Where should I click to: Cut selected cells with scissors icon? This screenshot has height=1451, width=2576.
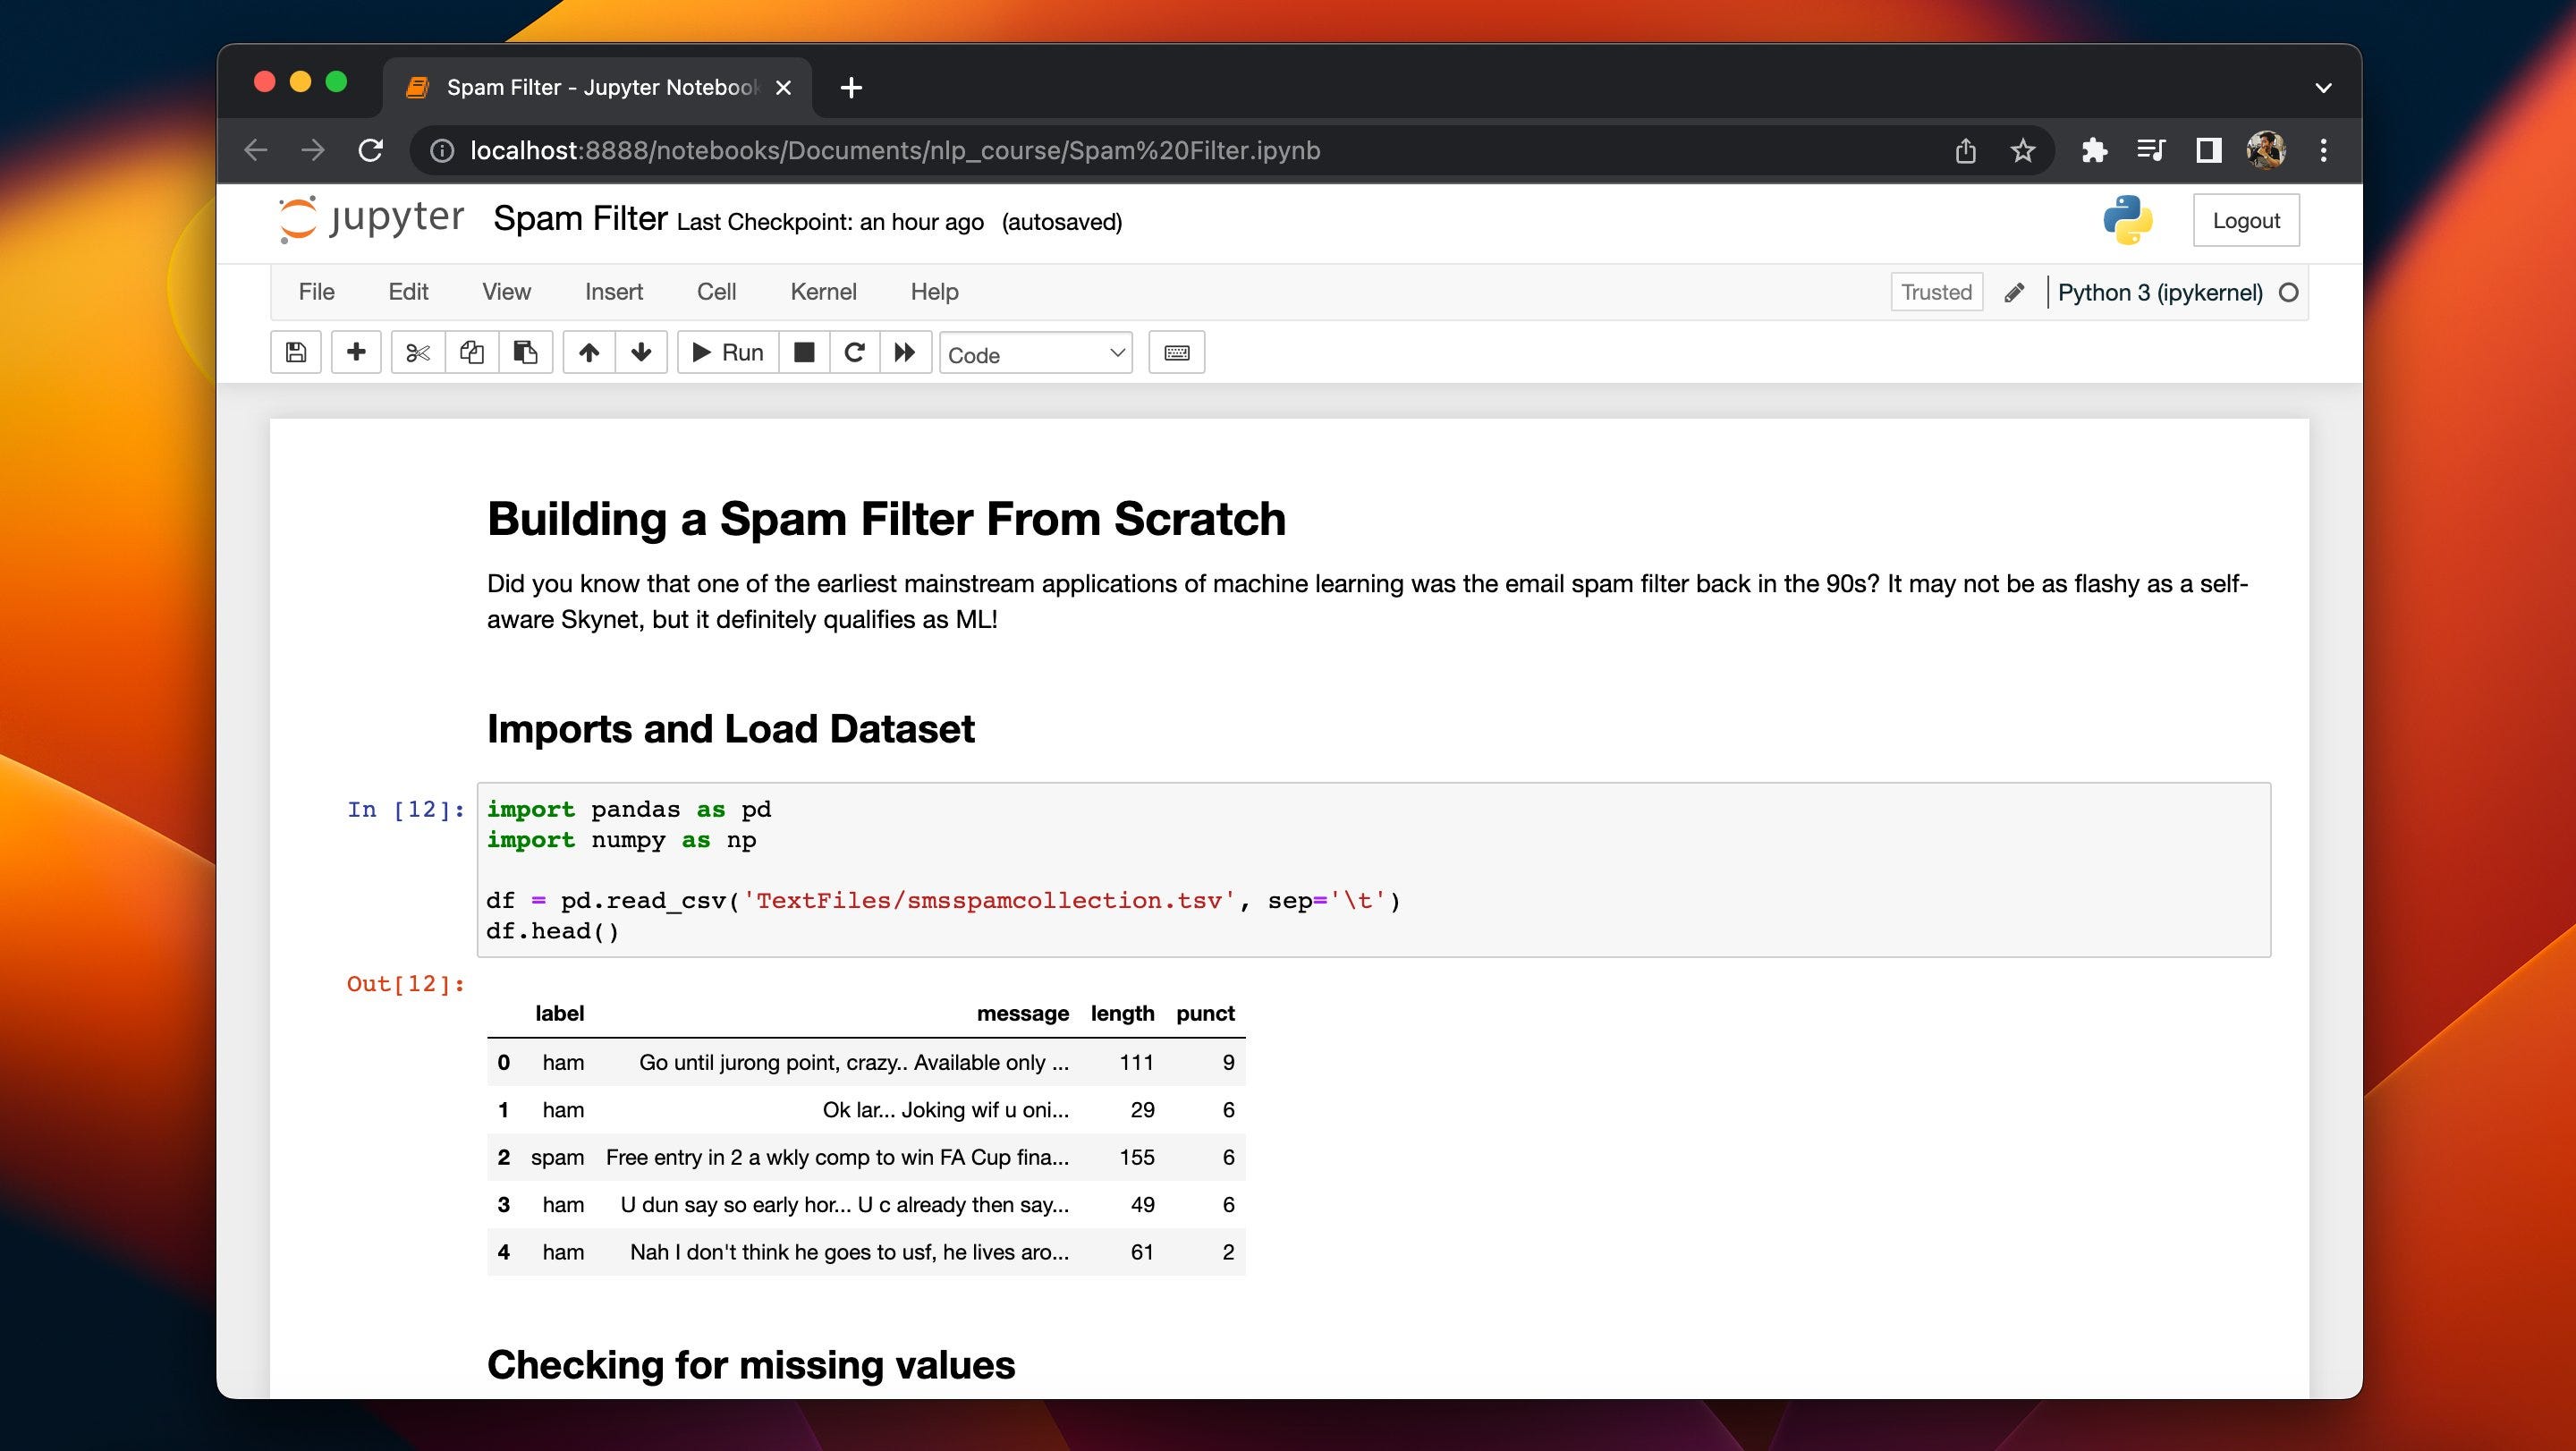pyautogui.click(x=418, y=352)
